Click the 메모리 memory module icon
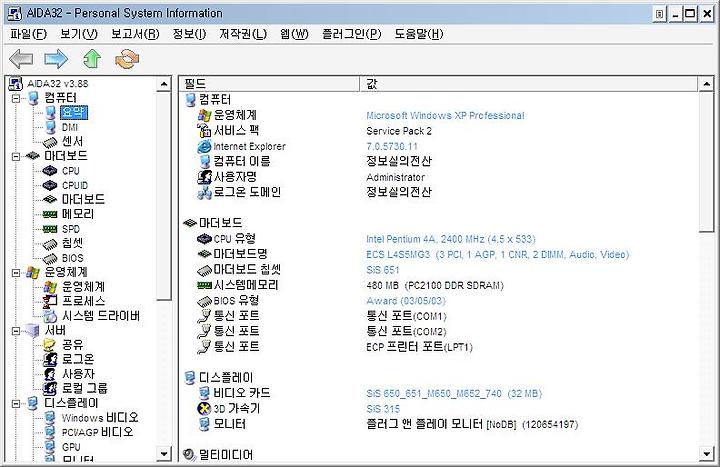This screenshot has height=467, width=720. (50, 214)
